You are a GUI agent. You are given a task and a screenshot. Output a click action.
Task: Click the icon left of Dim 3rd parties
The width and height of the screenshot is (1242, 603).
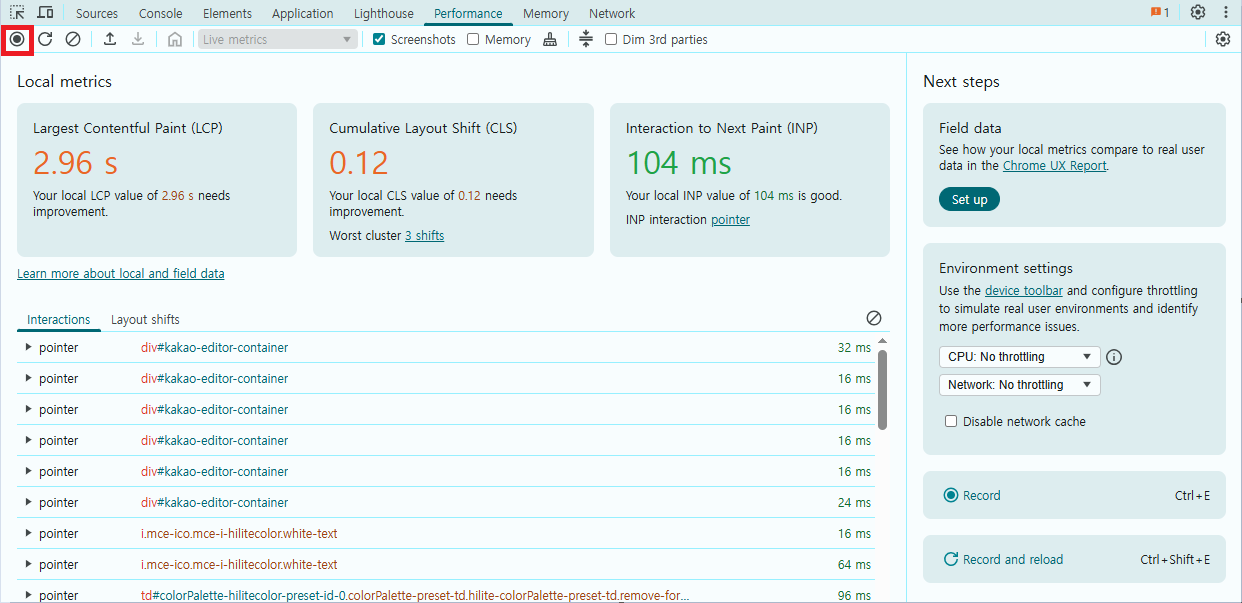pyautogui.click(x=586, y=39)
